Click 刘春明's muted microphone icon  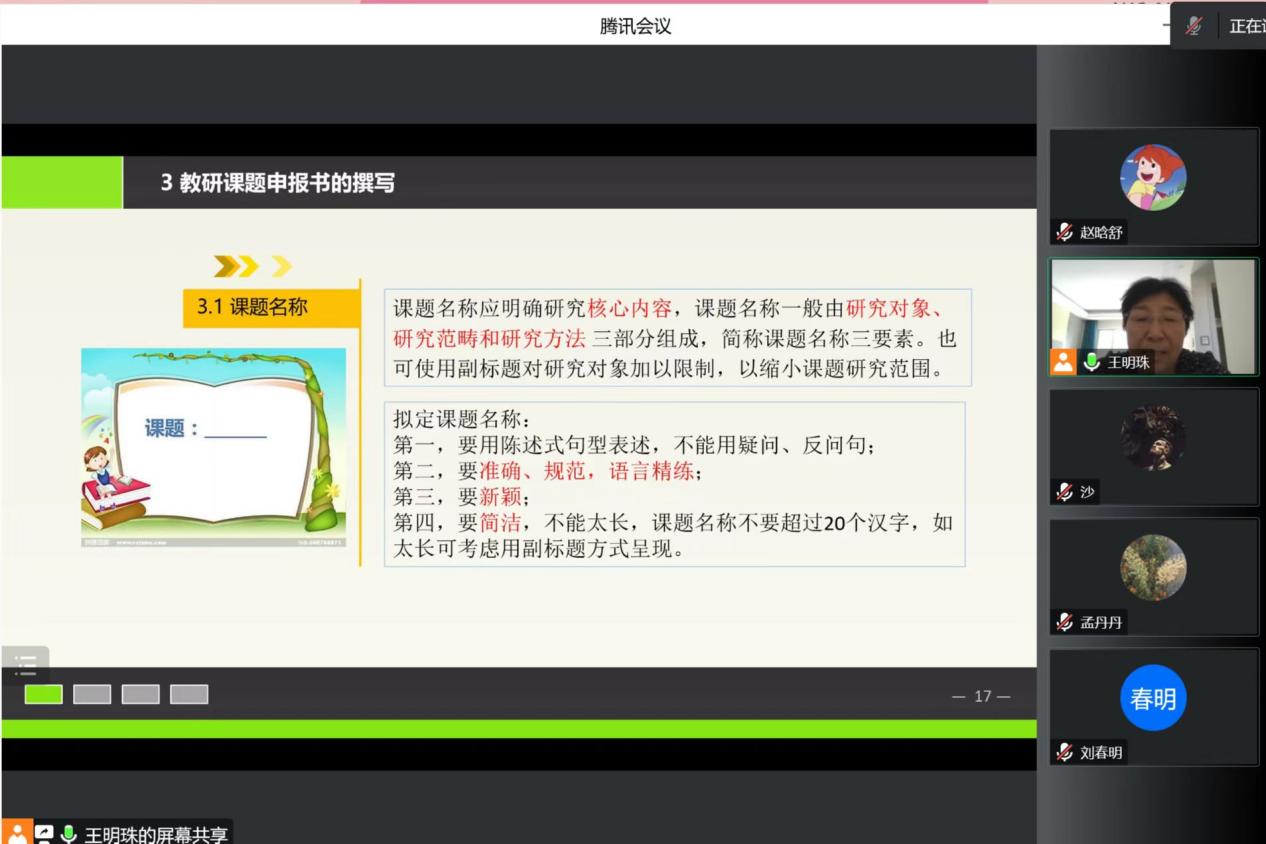tap(1065, 752)
